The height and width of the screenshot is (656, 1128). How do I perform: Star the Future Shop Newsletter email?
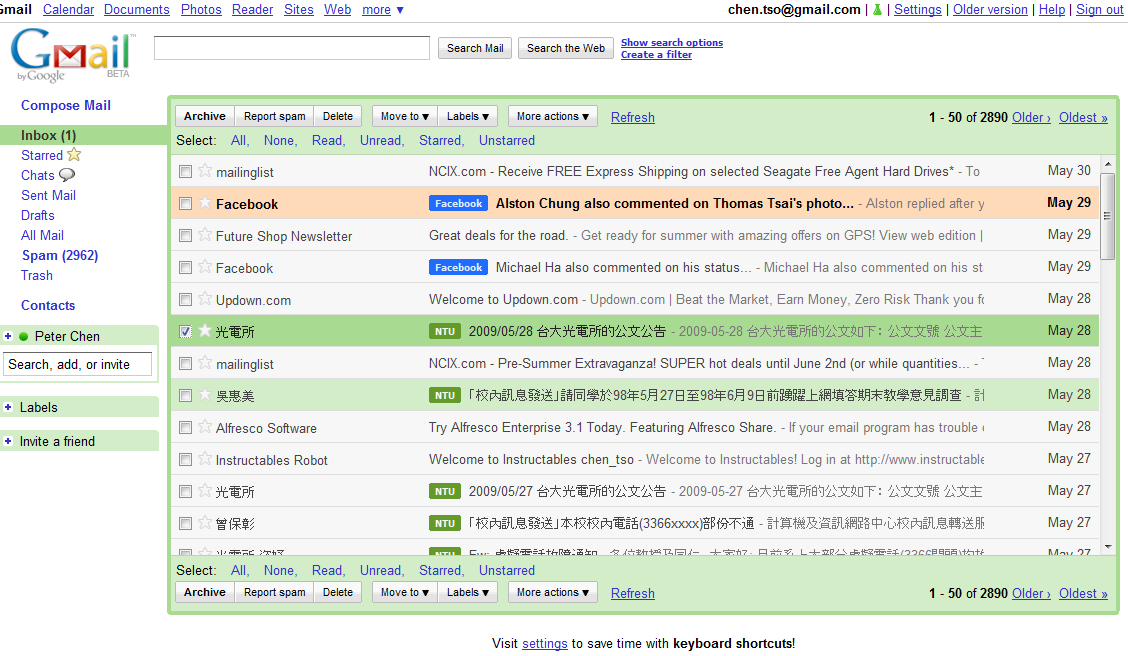(205, 234)
